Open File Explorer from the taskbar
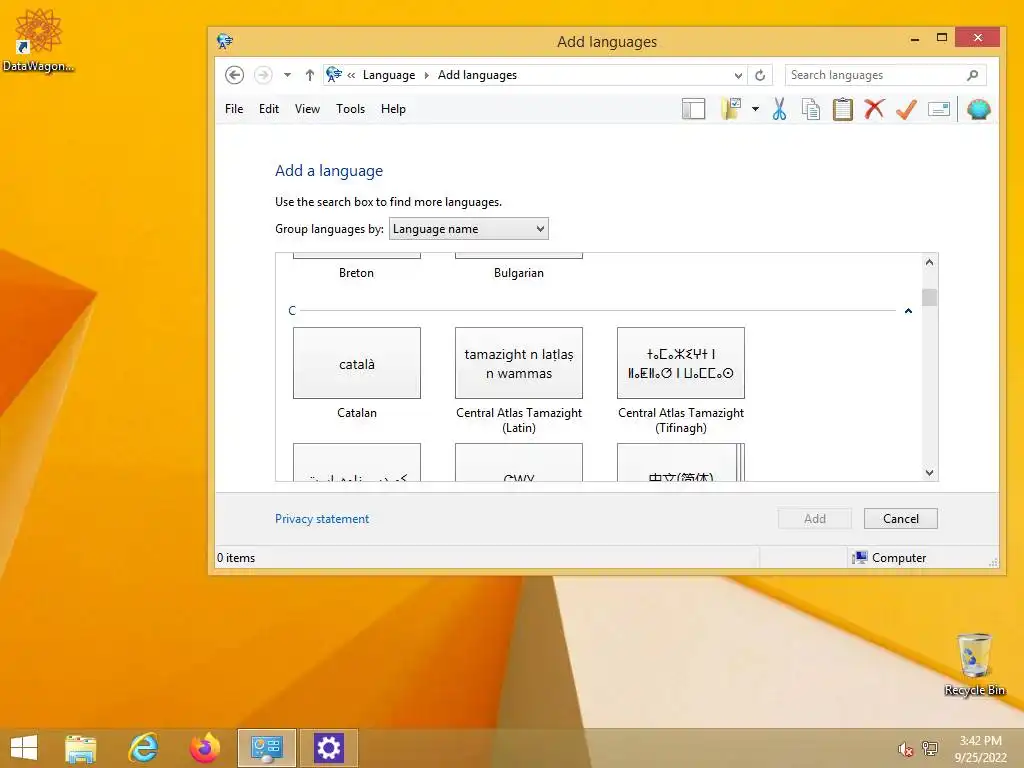The width and height of the screenshot is (1024, 768). click(x=80, y=748)
